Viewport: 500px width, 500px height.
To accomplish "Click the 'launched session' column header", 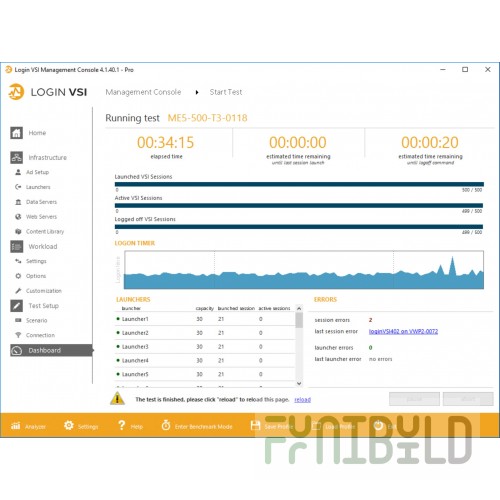I will click(x=236, y=308).
